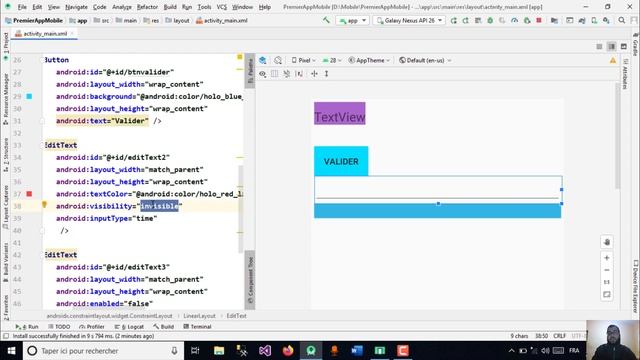This screenshot has height=360, width=640.
Task: Zoom in the design preview with plus
Action: (x=607, y=258)
